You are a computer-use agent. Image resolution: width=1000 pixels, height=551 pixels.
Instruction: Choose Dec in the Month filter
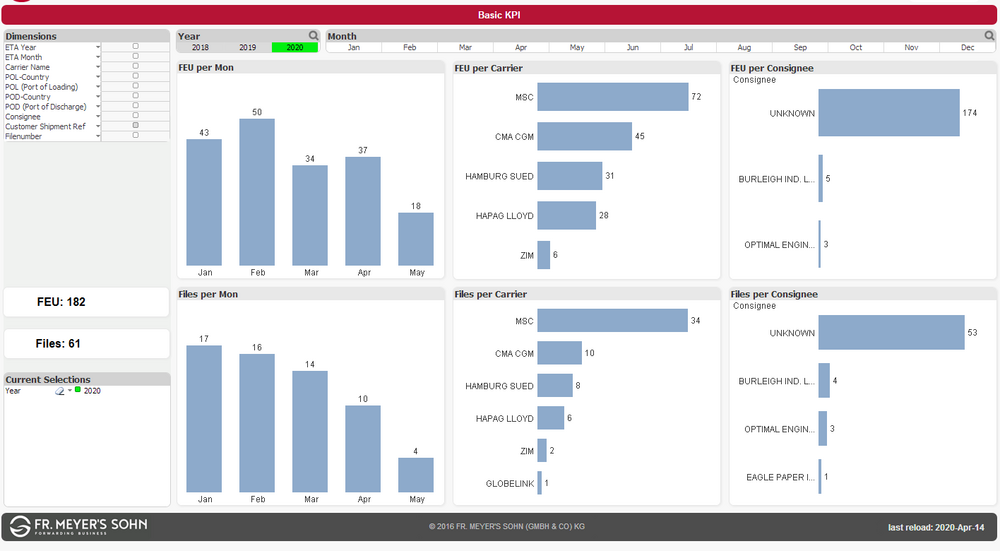click(967, 47)
